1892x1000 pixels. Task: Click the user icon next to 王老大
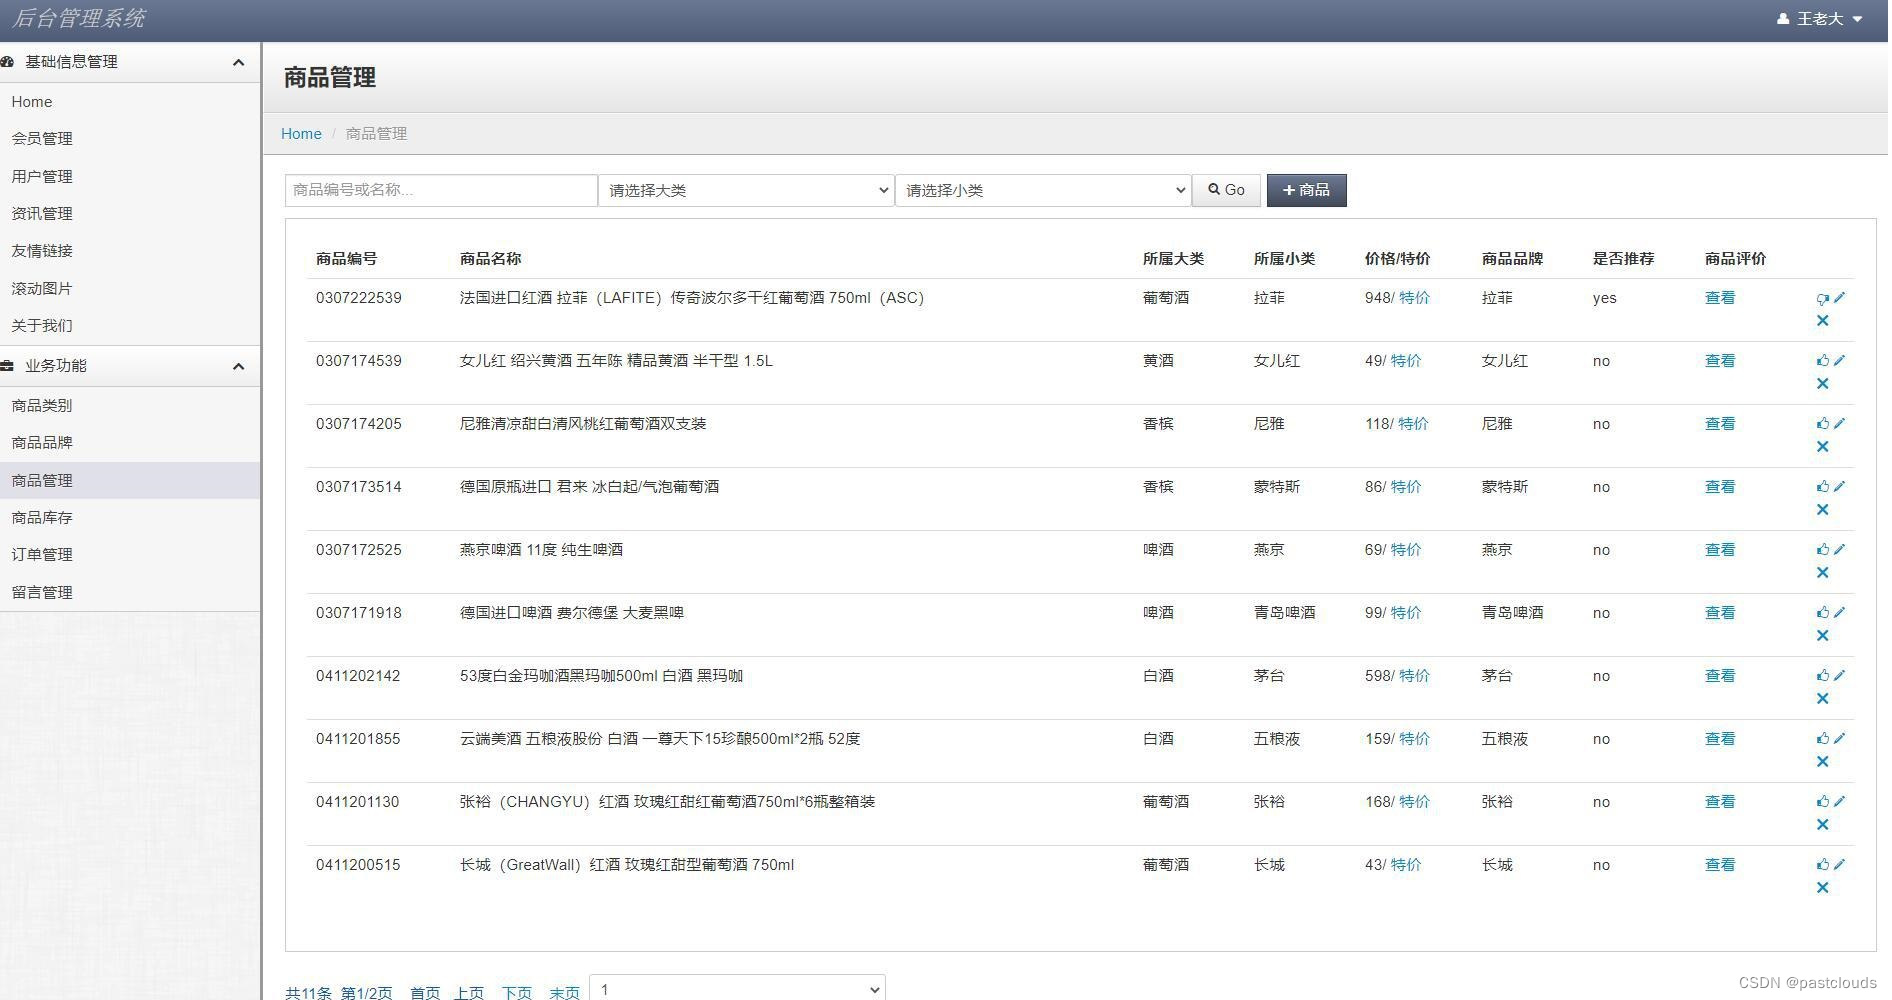click(1781, 18)
